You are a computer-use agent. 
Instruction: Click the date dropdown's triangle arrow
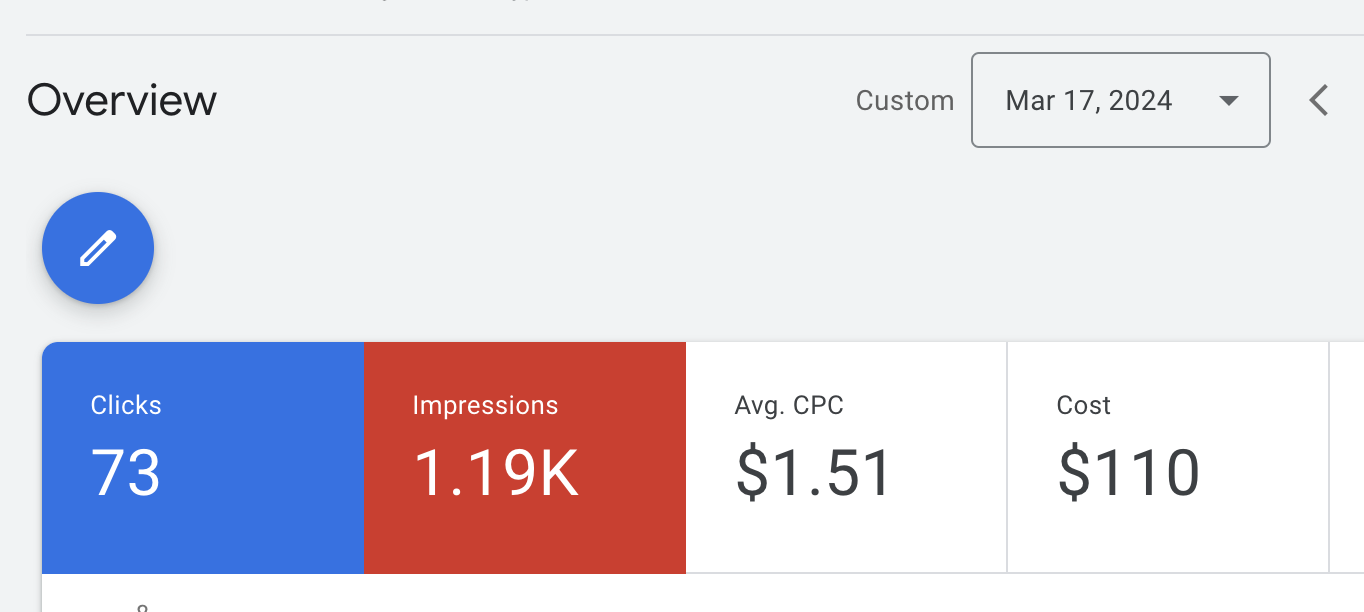[x=1229, y=100]
